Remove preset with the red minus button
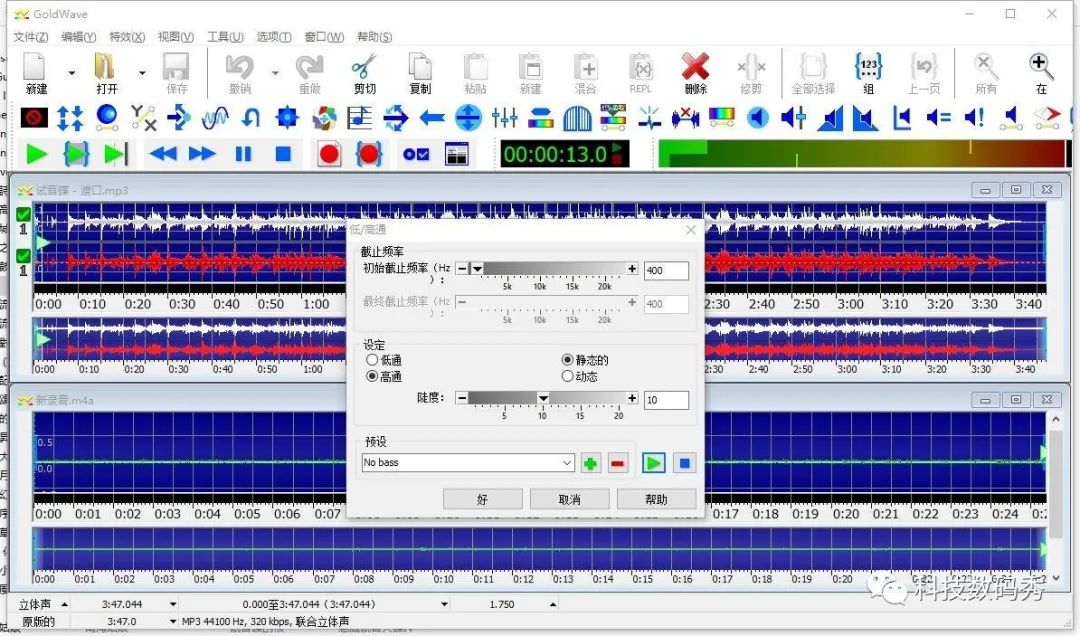 click(x=618, y=463)
